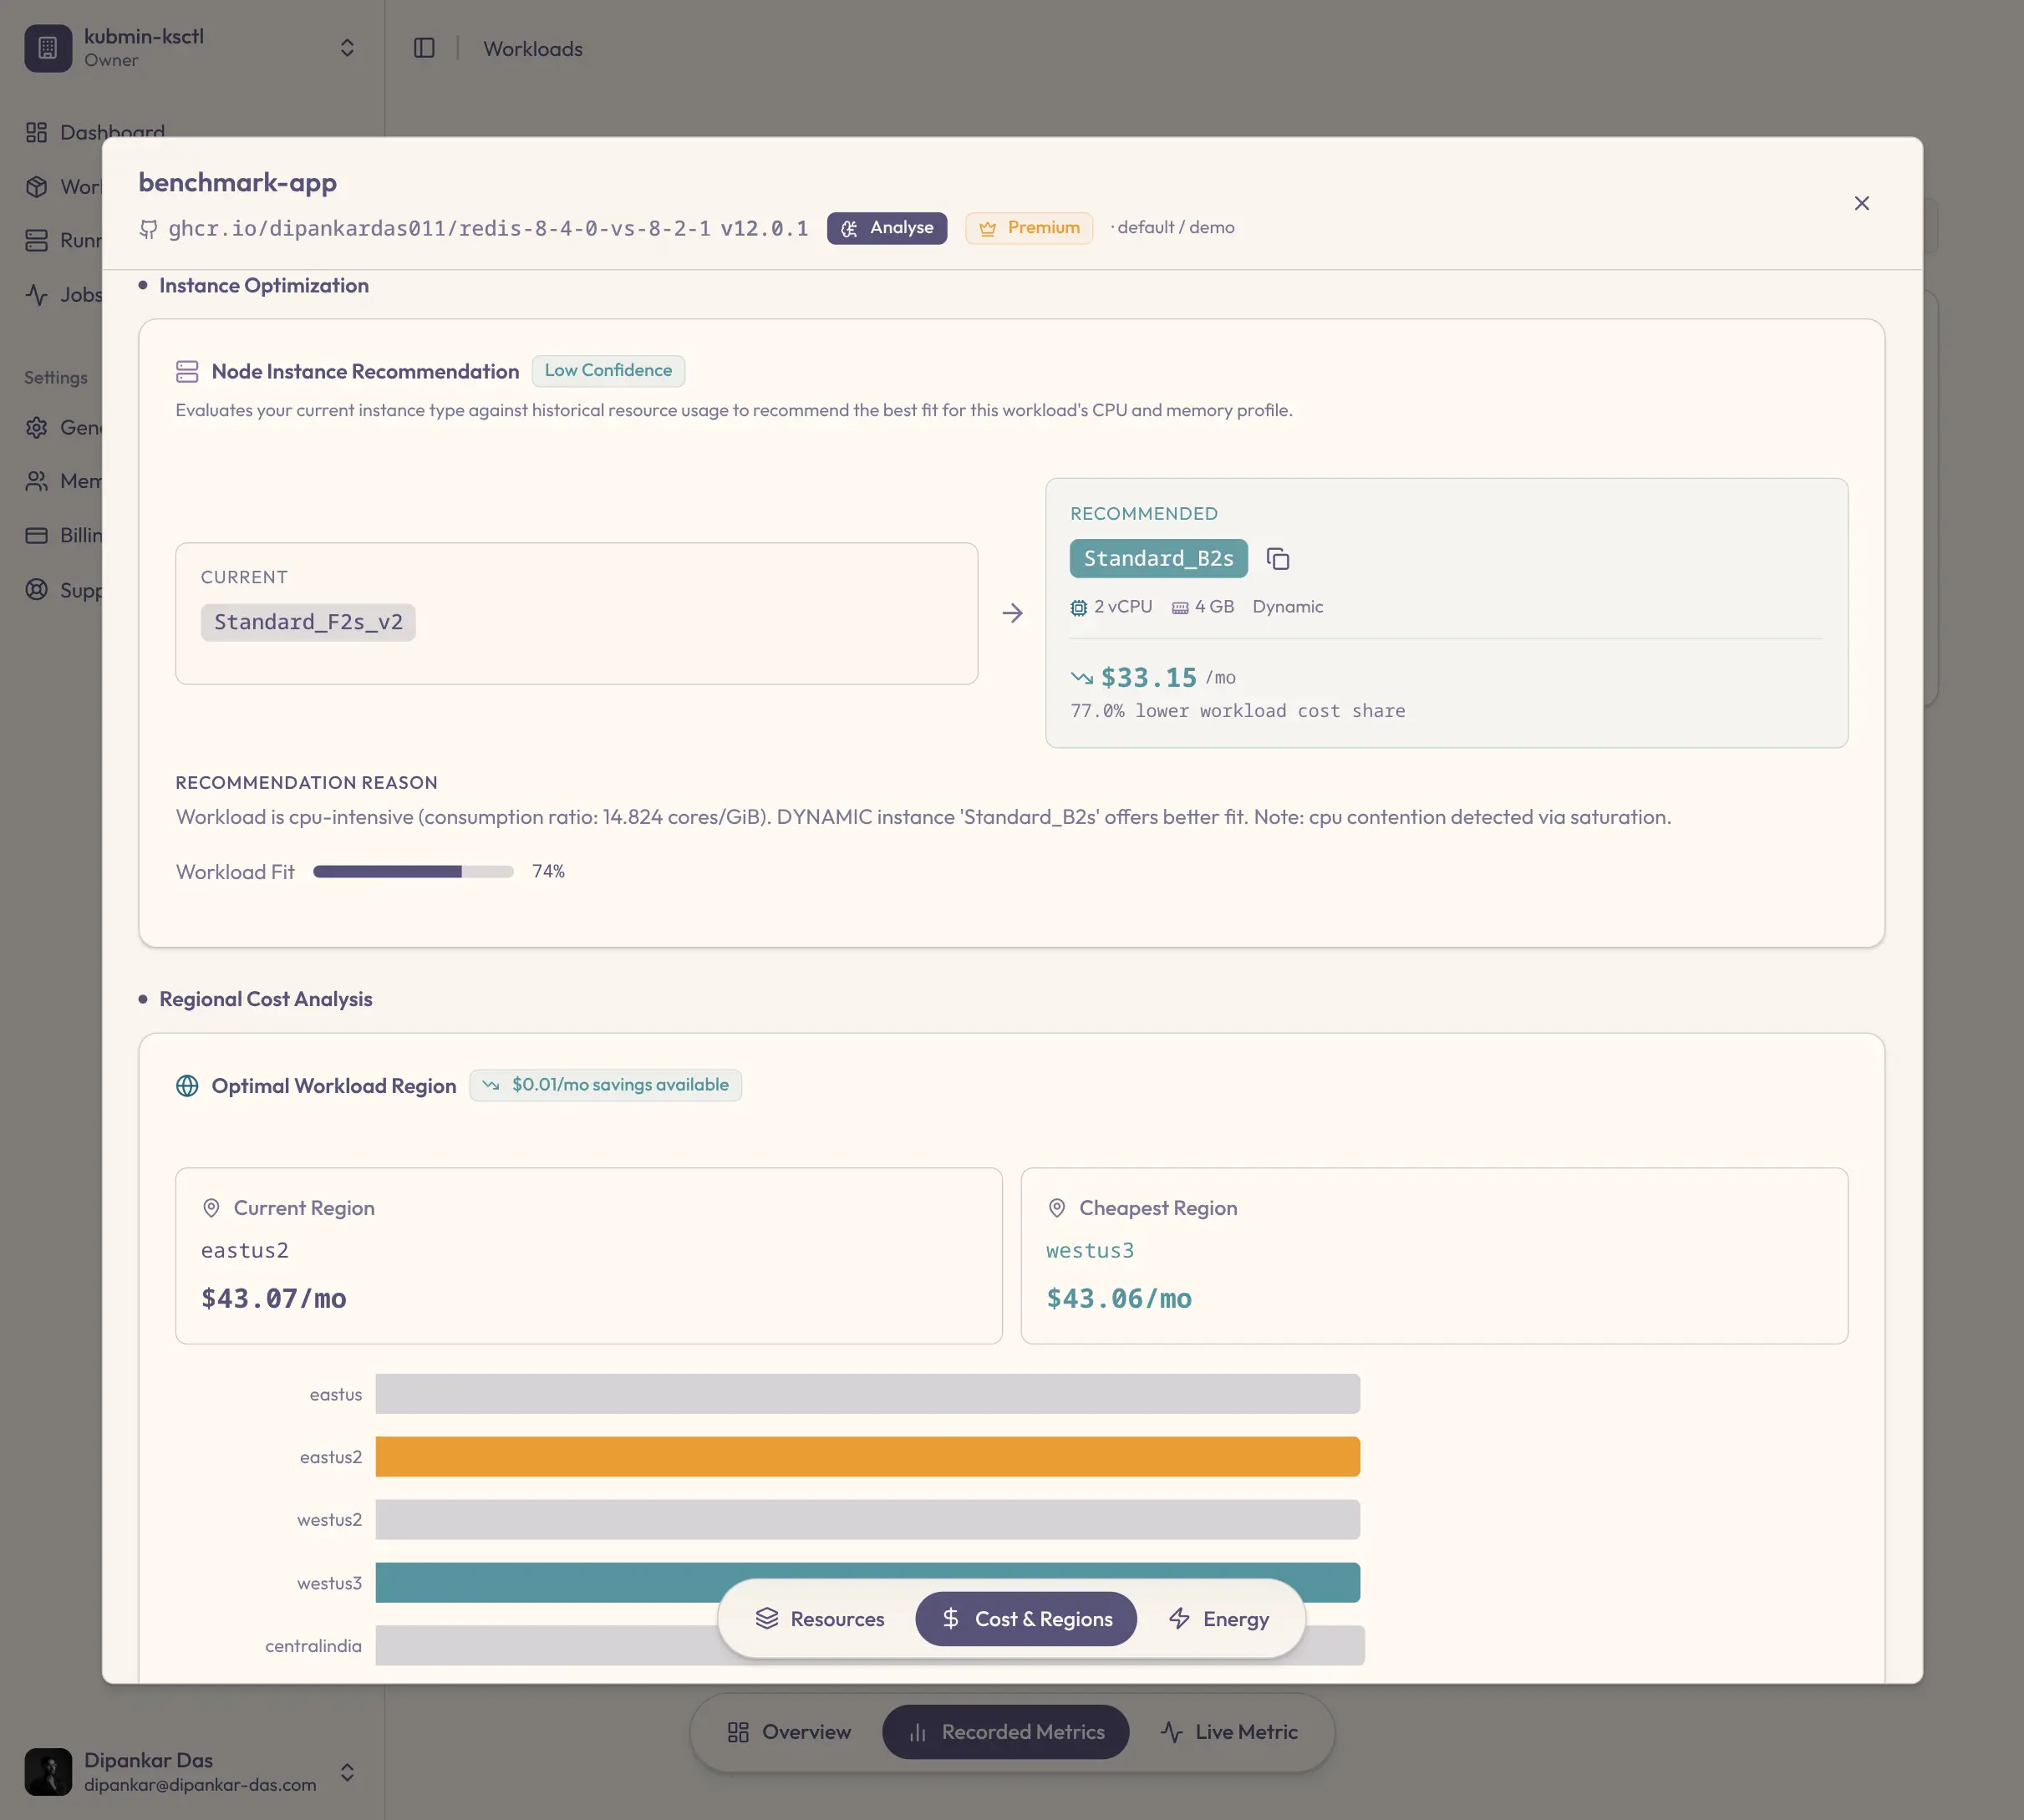Click the Energy lightning bolt icon
Image resolution: width=2024 pixels, height=1820 pixels.
tap(1179, 1619)
